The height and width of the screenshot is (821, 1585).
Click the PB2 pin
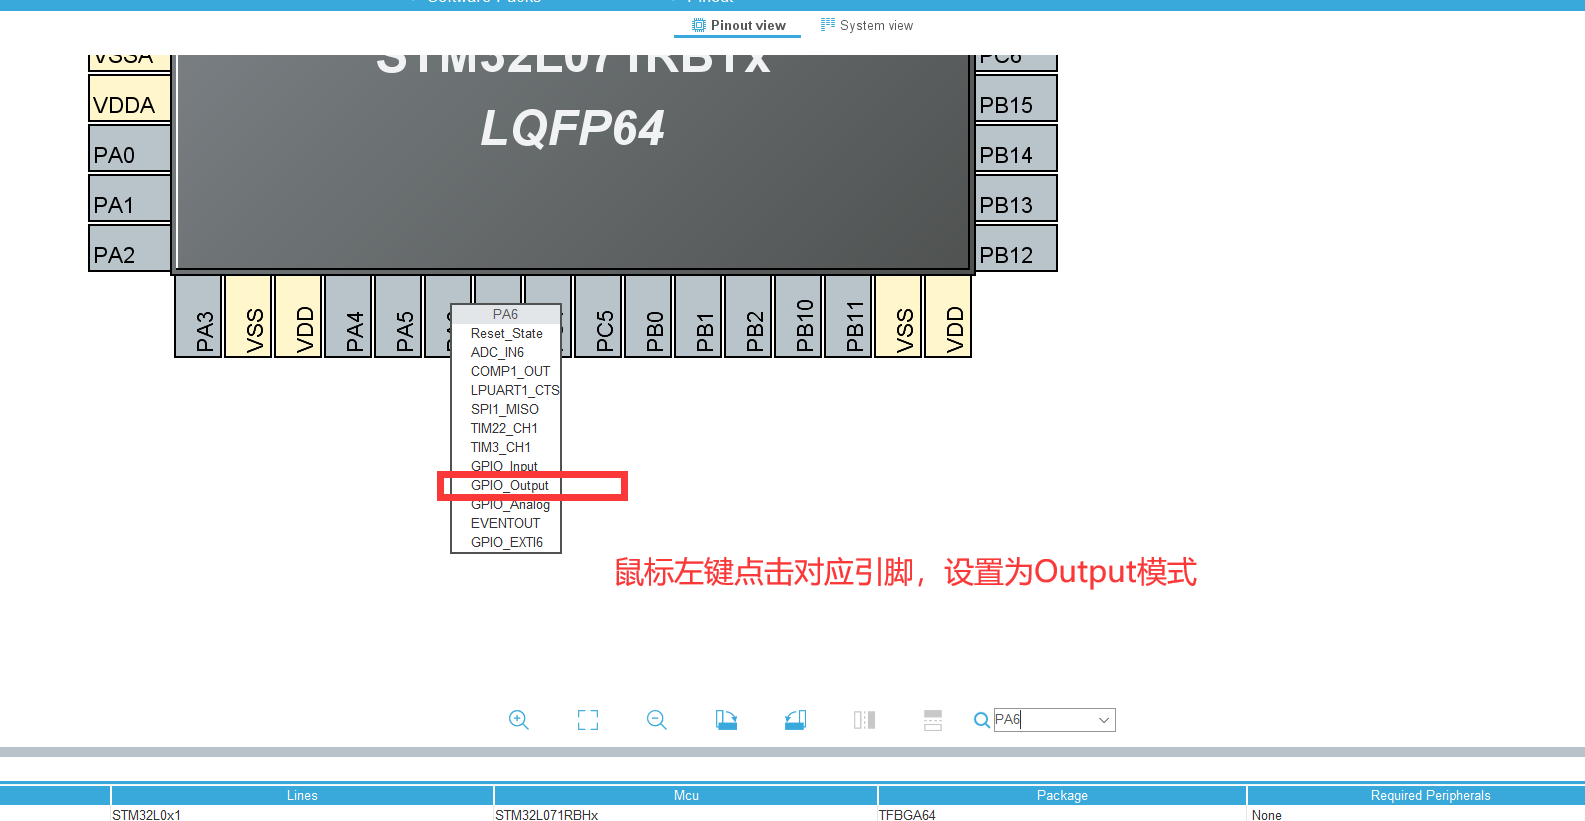click(748, 316)
